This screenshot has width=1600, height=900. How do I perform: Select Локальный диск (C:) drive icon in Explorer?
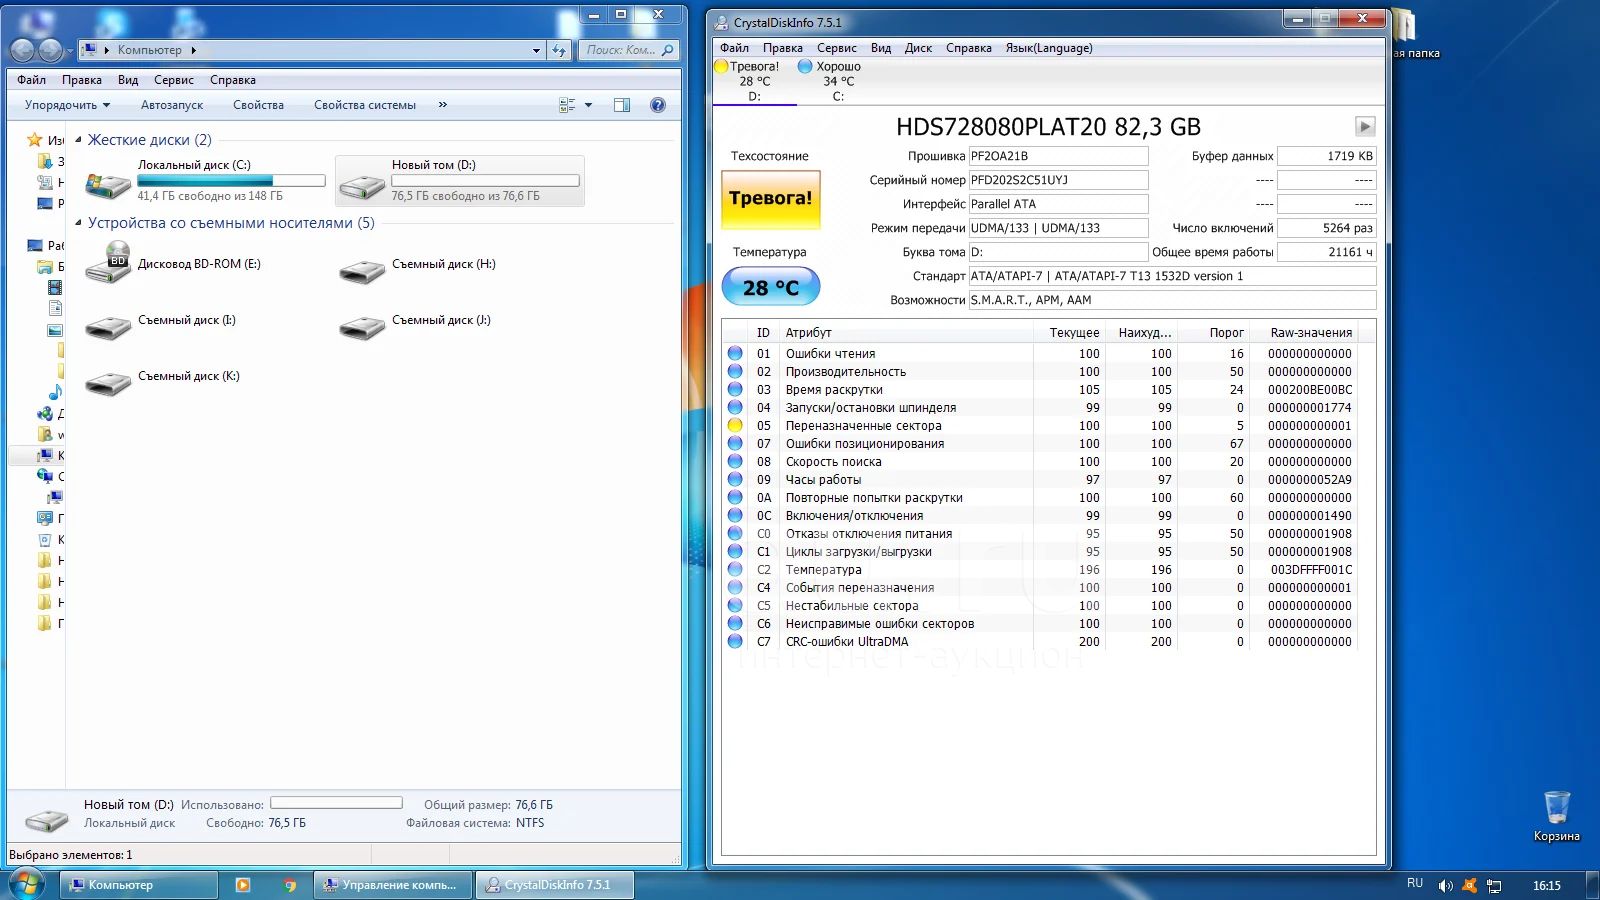108,183
